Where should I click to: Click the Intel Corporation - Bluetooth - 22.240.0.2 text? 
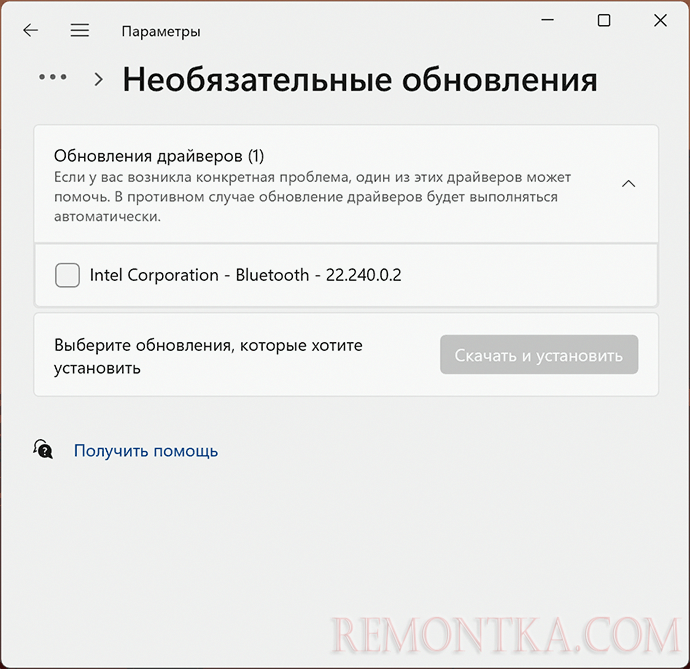(x=246, y=275)
